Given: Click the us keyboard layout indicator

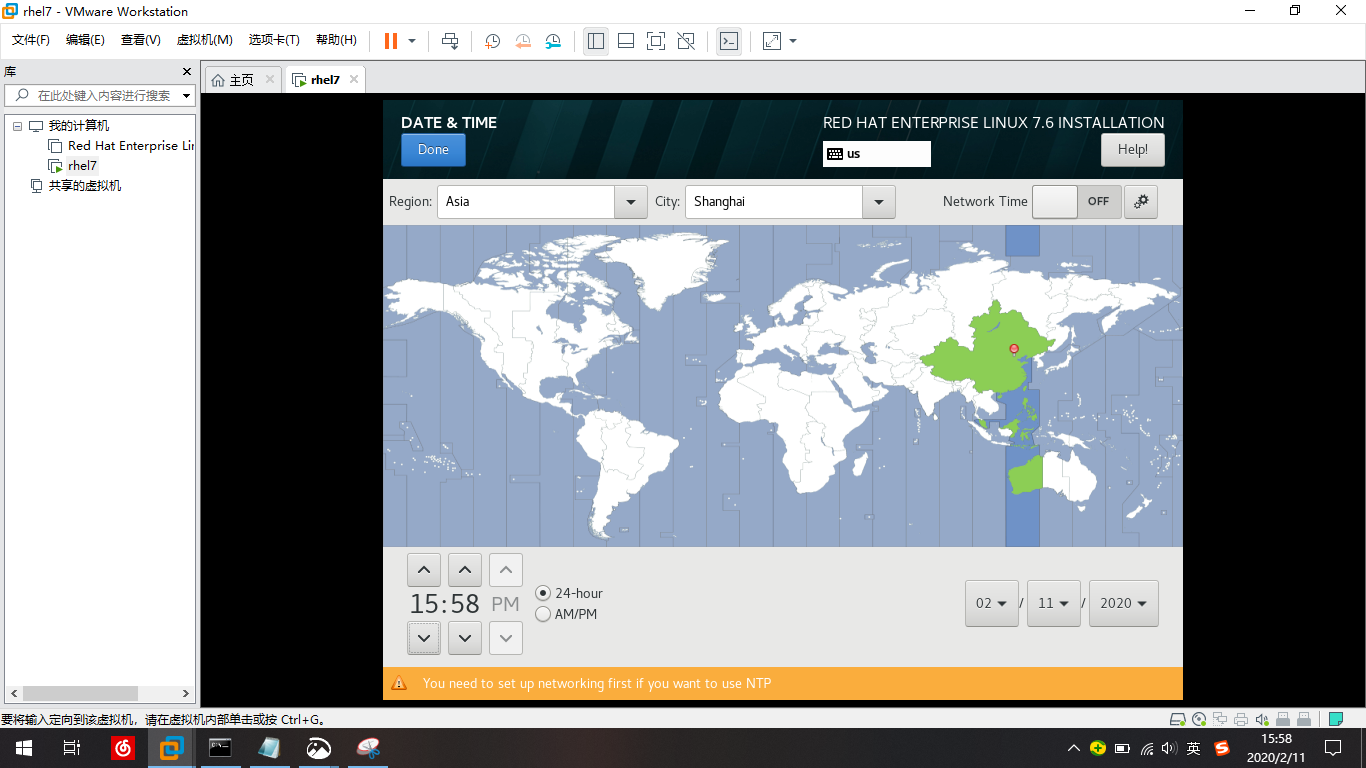Looking at the screenshot, I should (877, 154).
